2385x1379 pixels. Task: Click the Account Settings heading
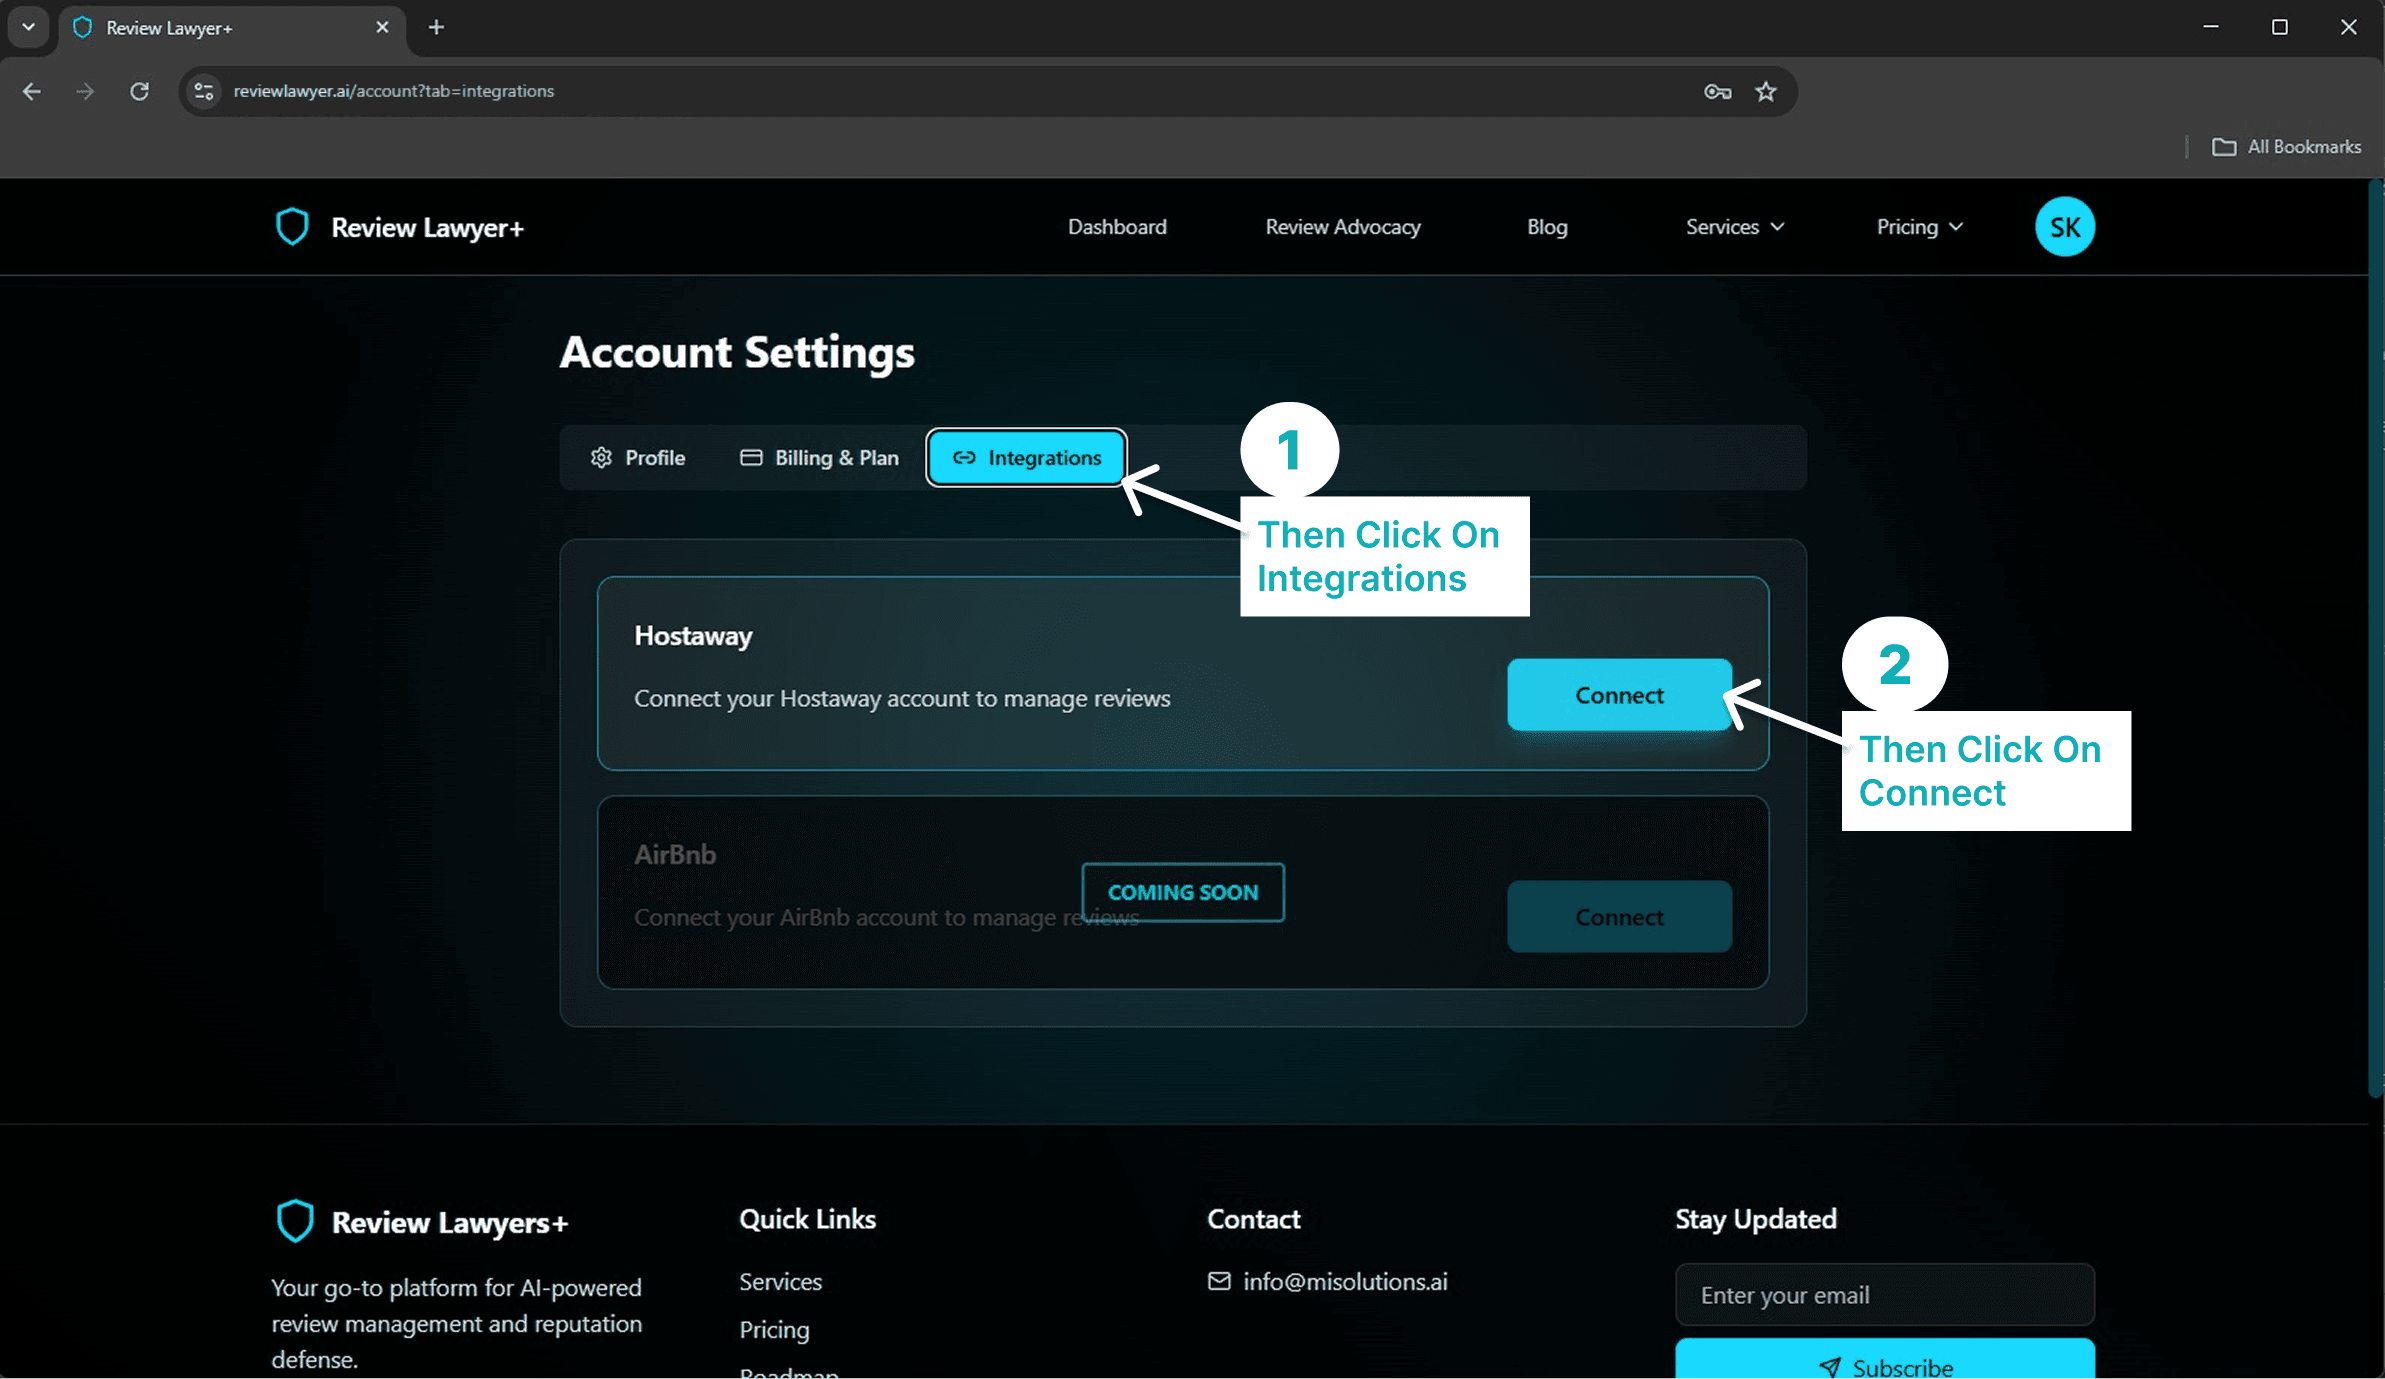coord(737,352)
